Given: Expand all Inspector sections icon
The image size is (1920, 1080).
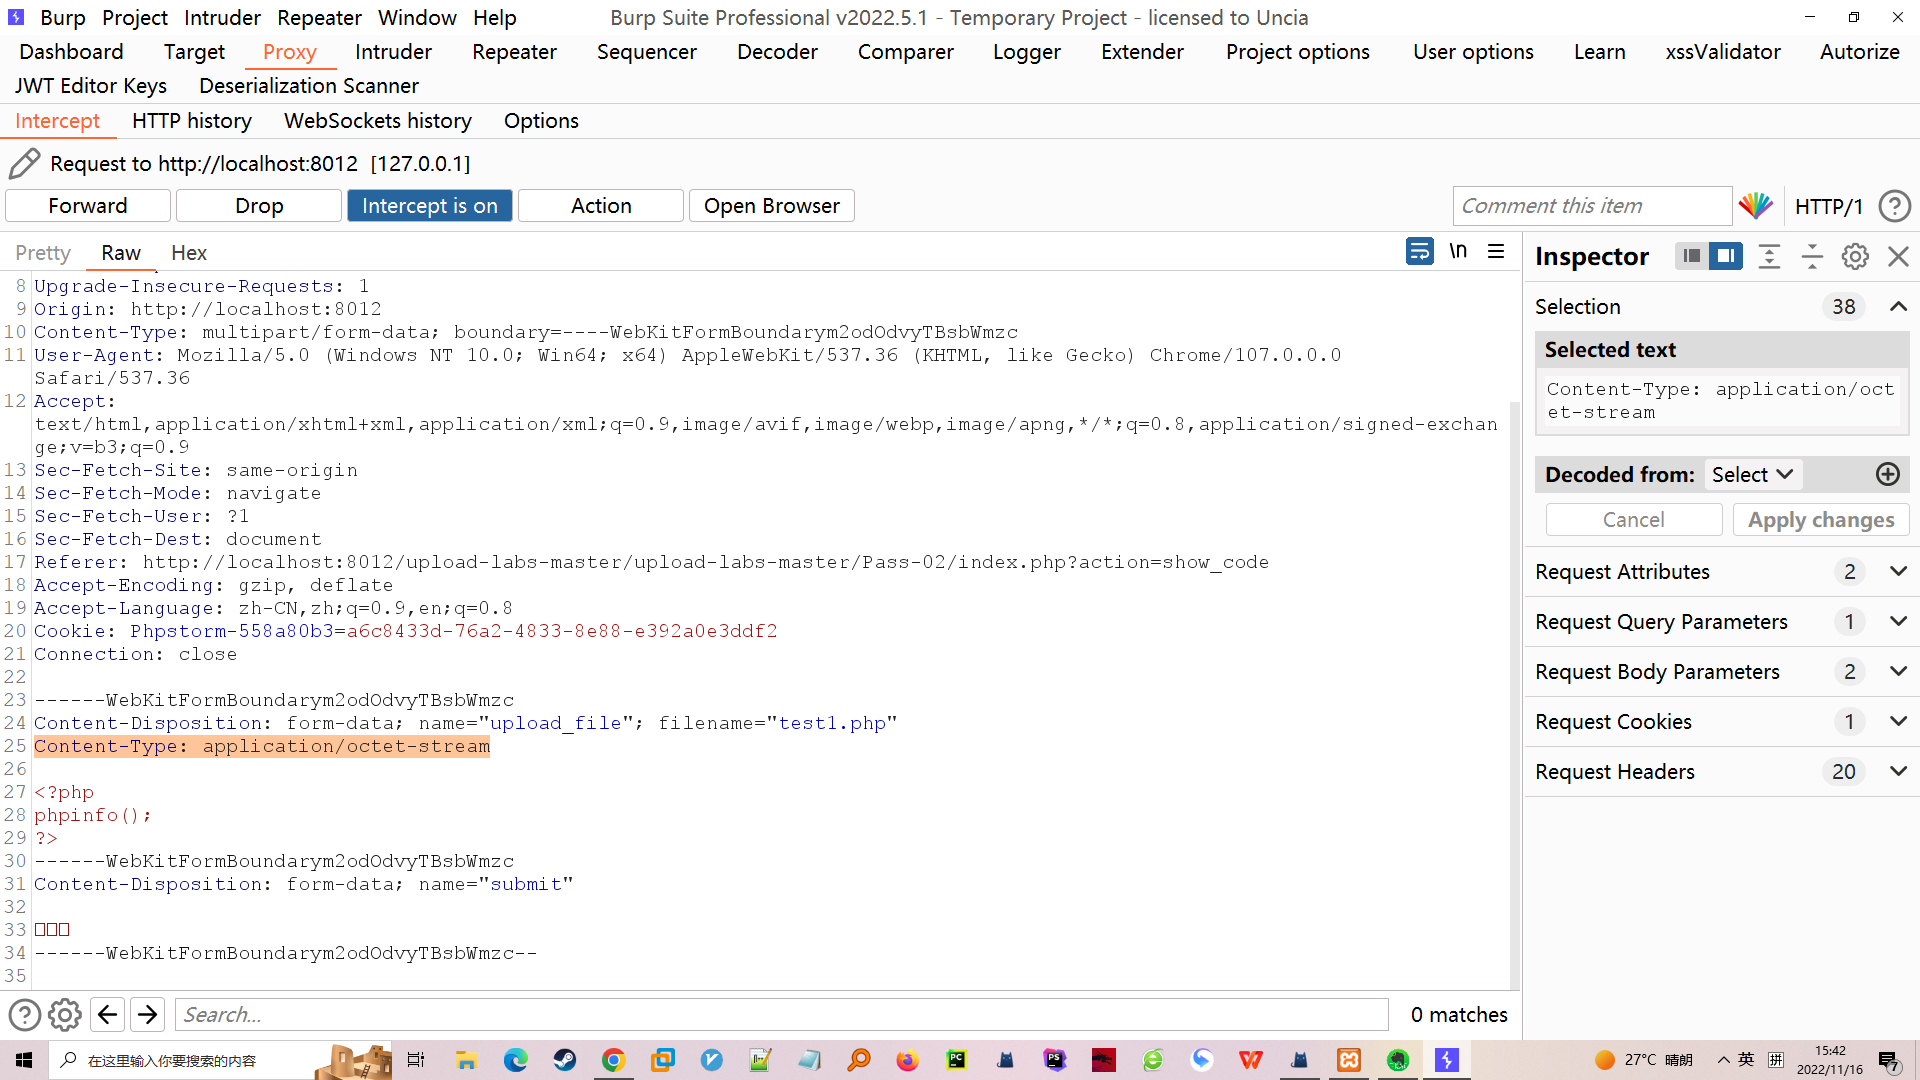Looking at the screenshot, I should pyautogui.click(x=1769, y=256).
